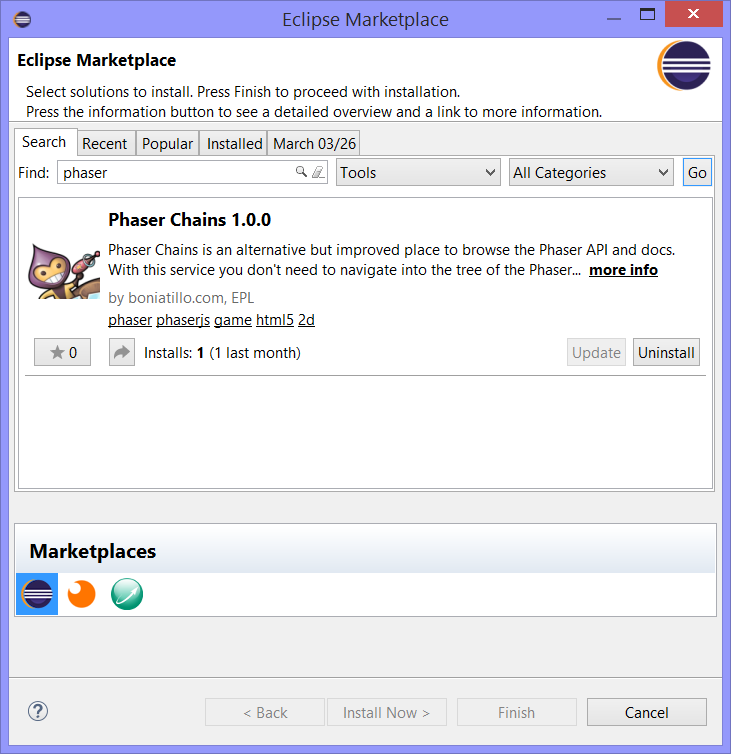This screenshot has width=731, height=754.
Task: Select the orange marketplace icon
Action: tap(81, 594)
